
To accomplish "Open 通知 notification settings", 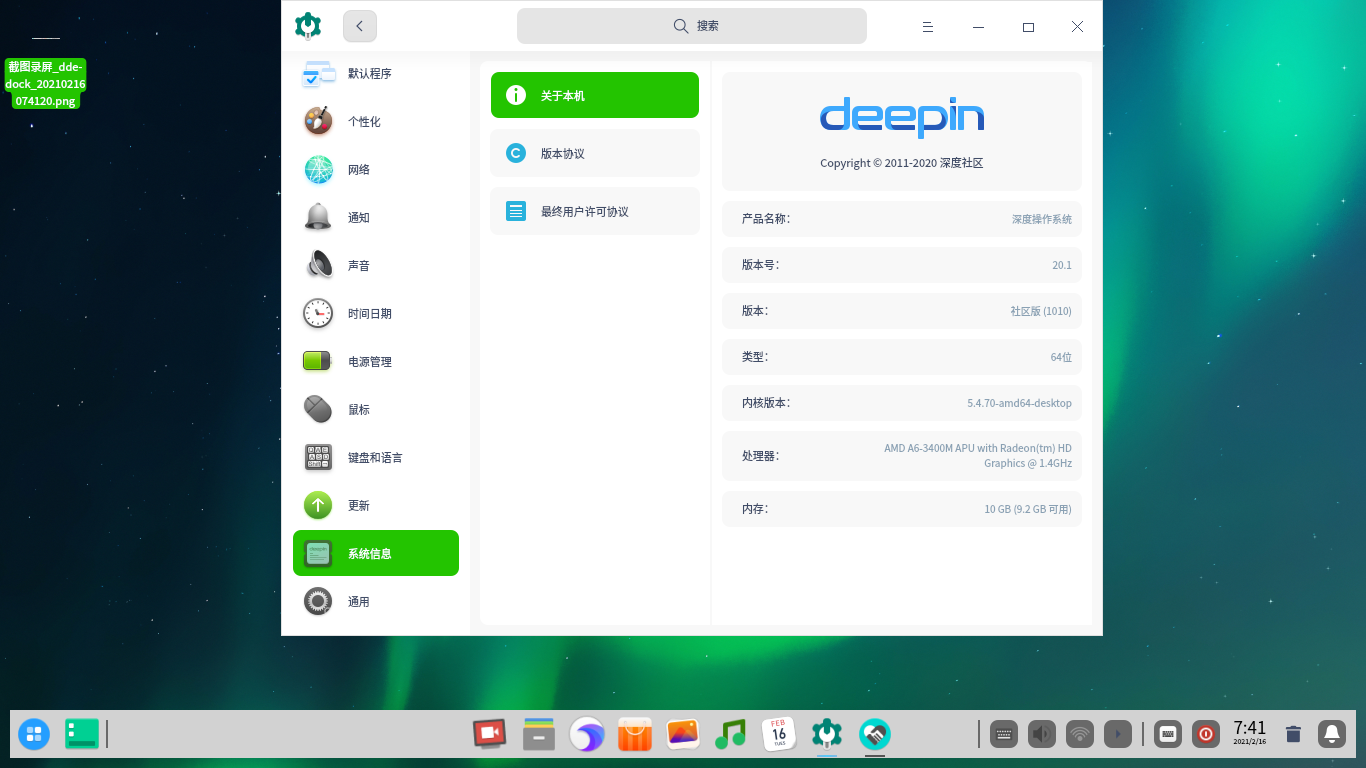I will (376, 218).
